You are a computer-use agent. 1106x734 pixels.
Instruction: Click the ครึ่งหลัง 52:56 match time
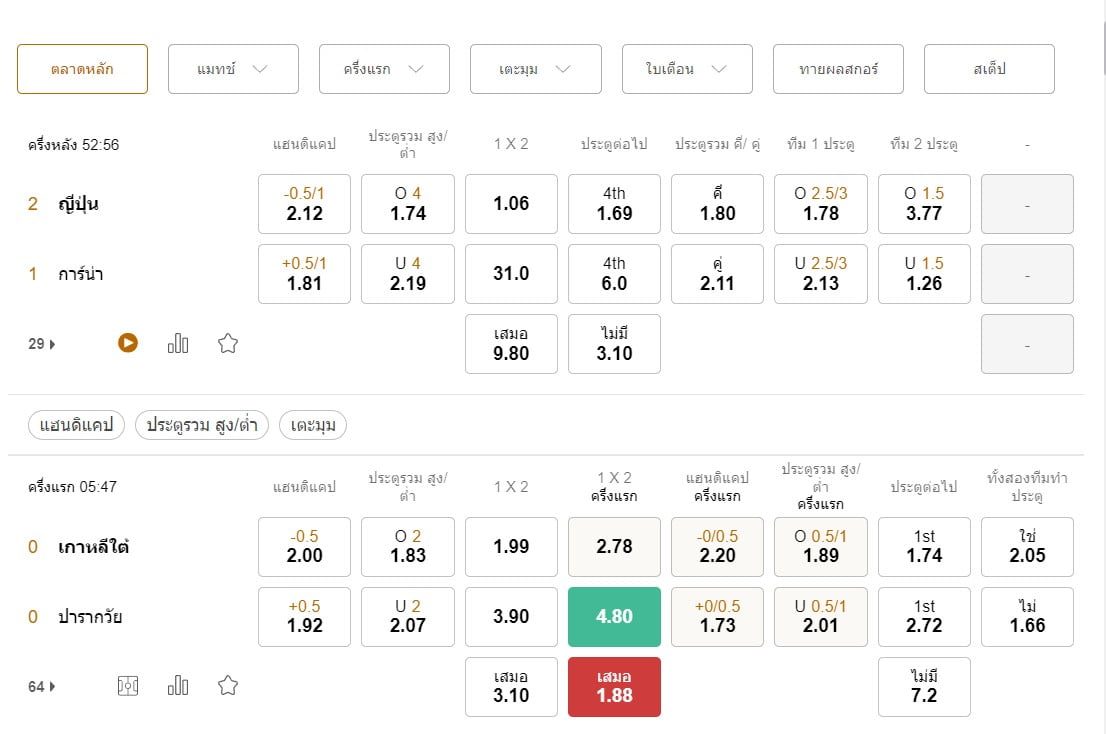(73, 145)
